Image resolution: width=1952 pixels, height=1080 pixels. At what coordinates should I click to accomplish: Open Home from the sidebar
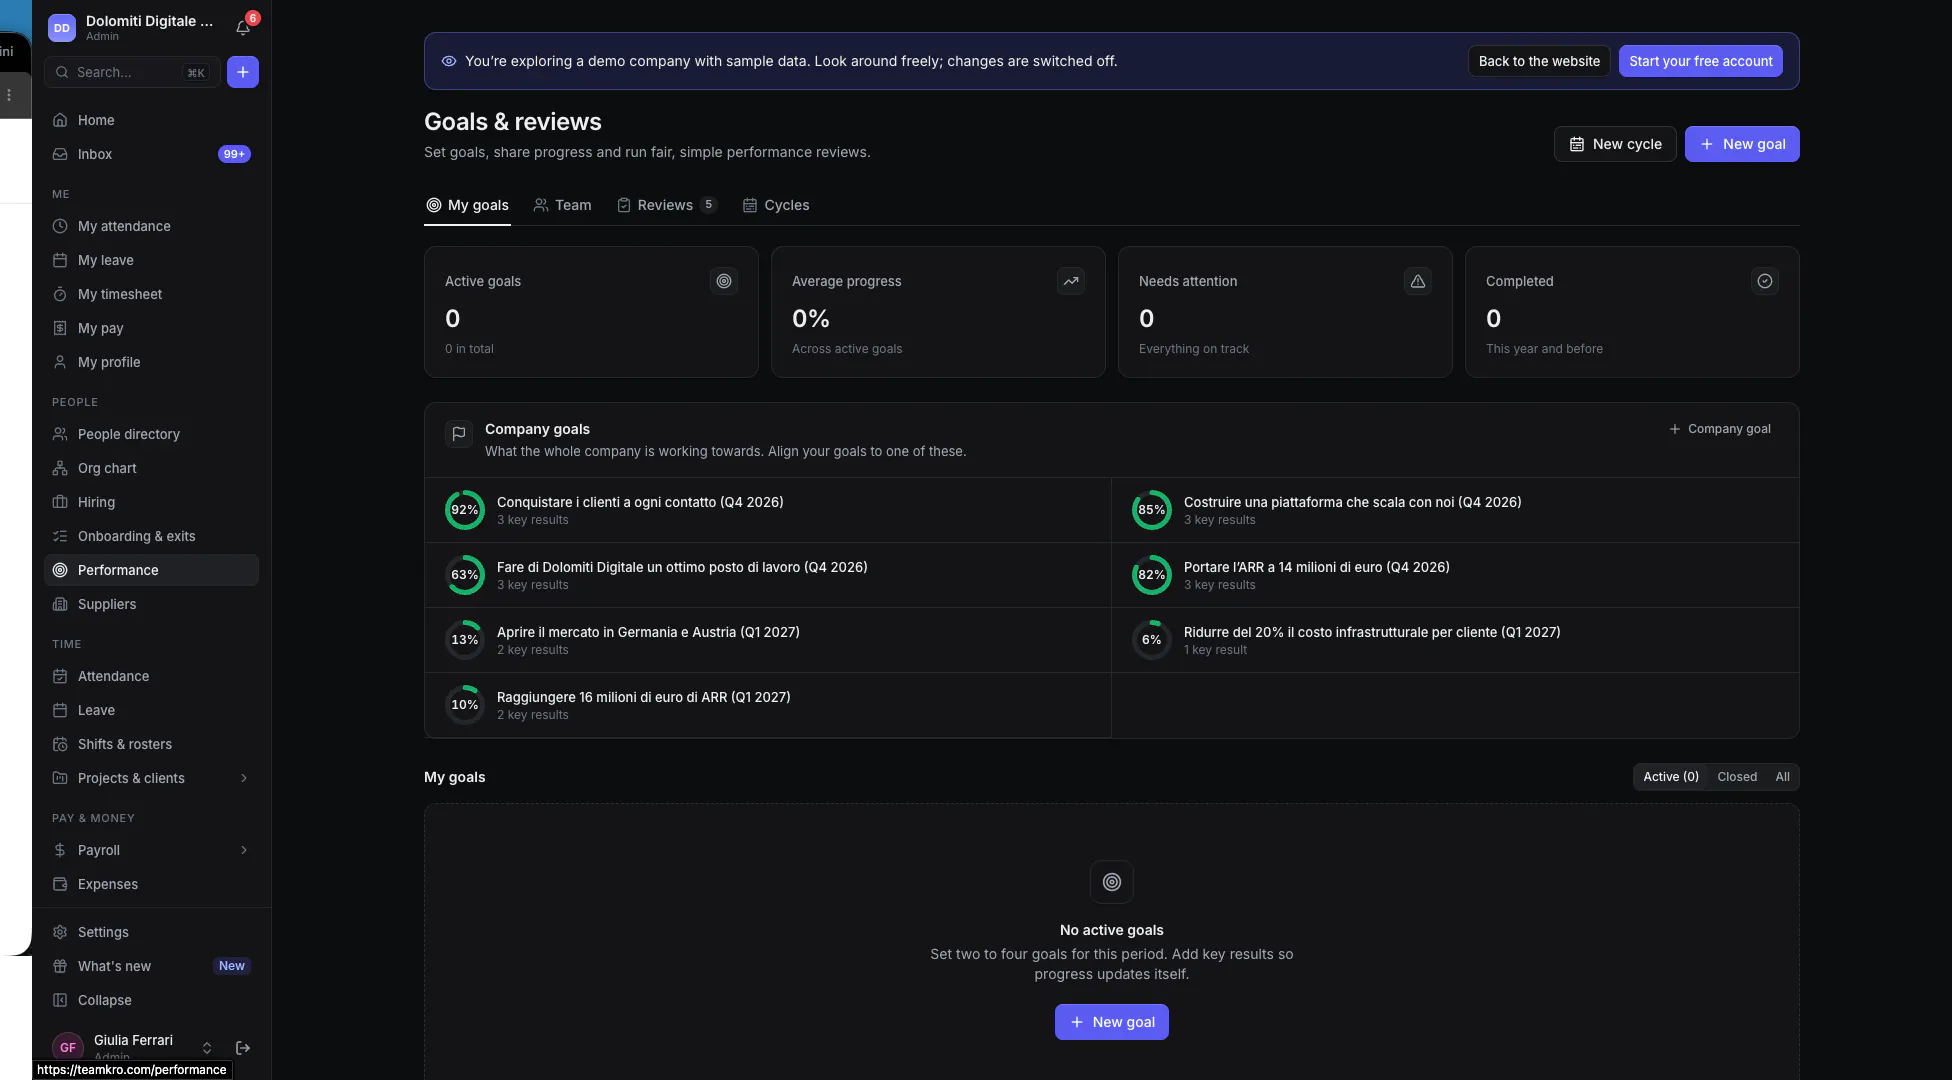(151, 120)
